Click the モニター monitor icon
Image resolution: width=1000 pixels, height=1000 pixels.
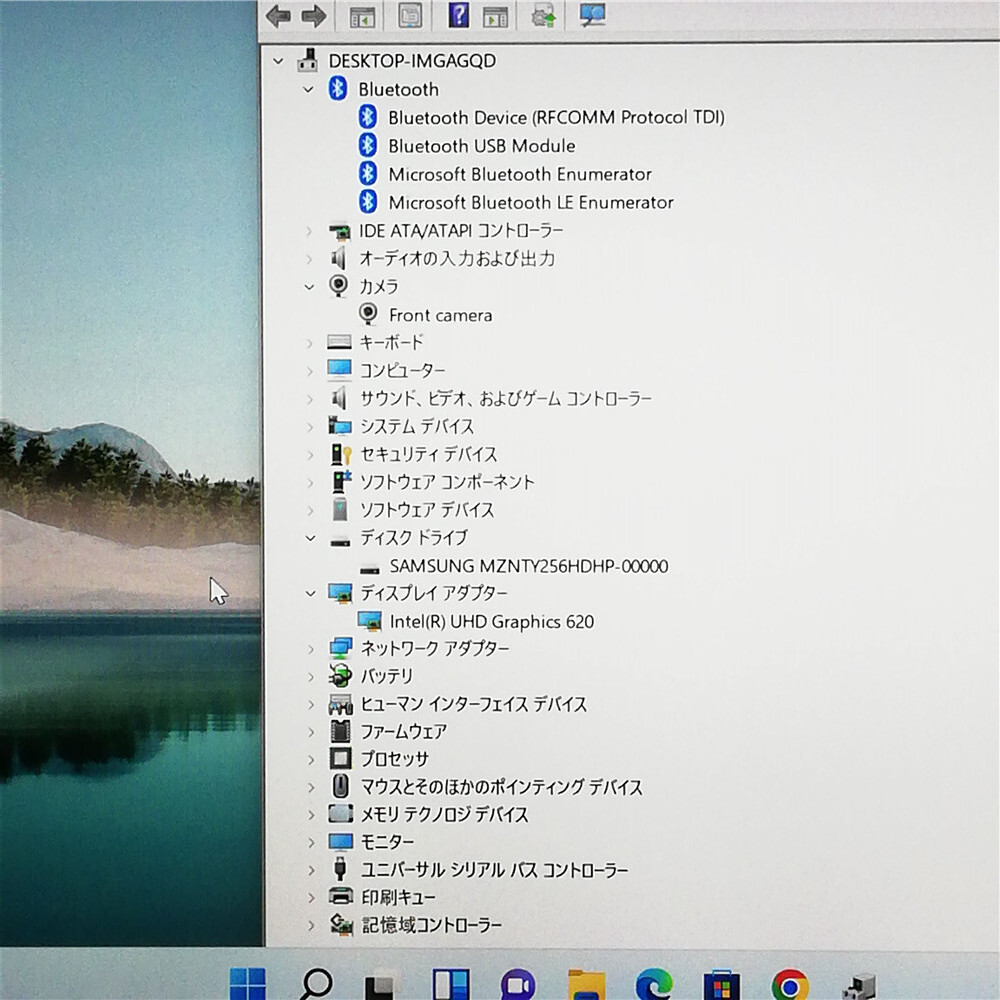tap(341, 842)
